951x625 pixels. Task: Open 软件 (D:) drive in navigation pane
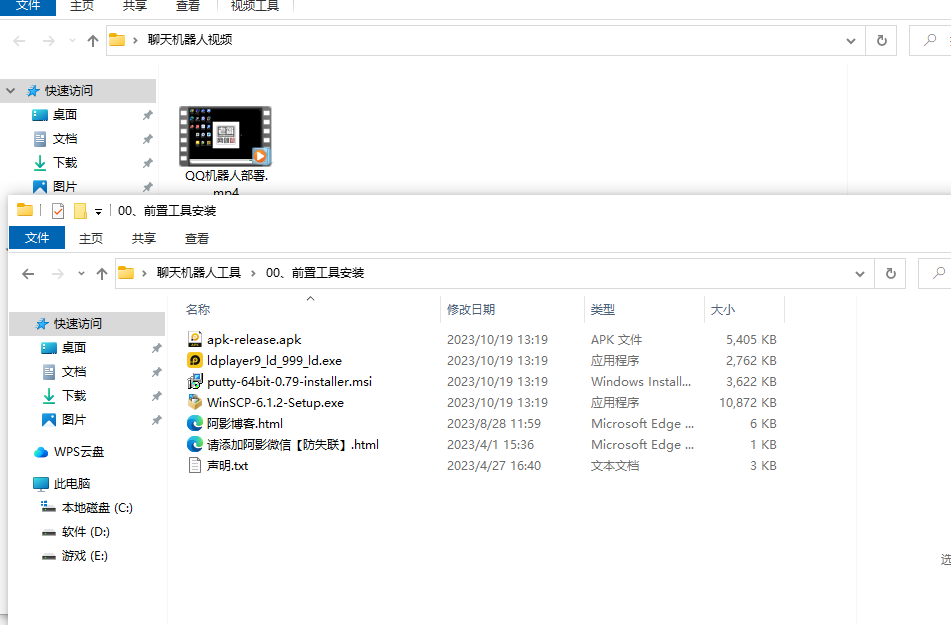pos(86,532)
